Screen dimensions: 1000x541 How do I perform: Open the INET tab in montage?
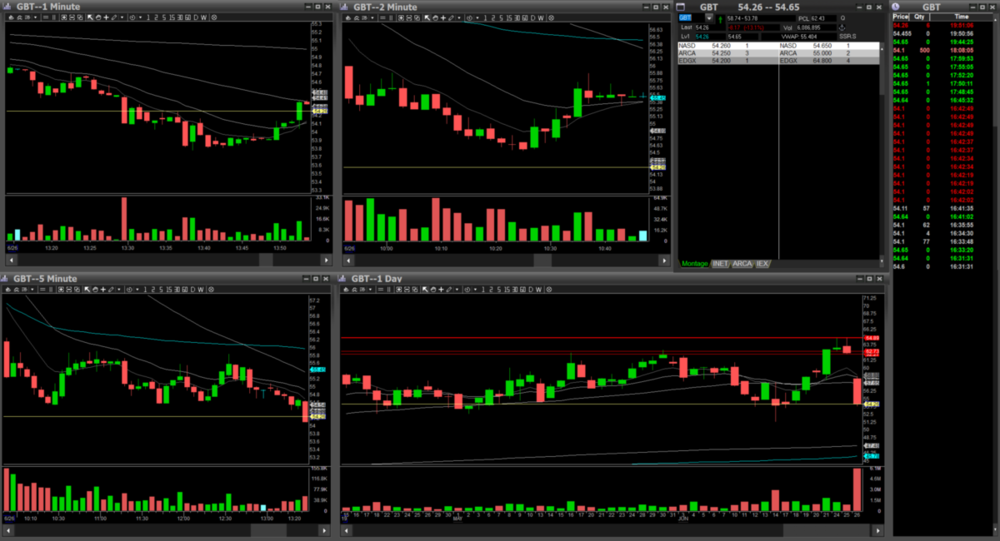pos(719,264)
